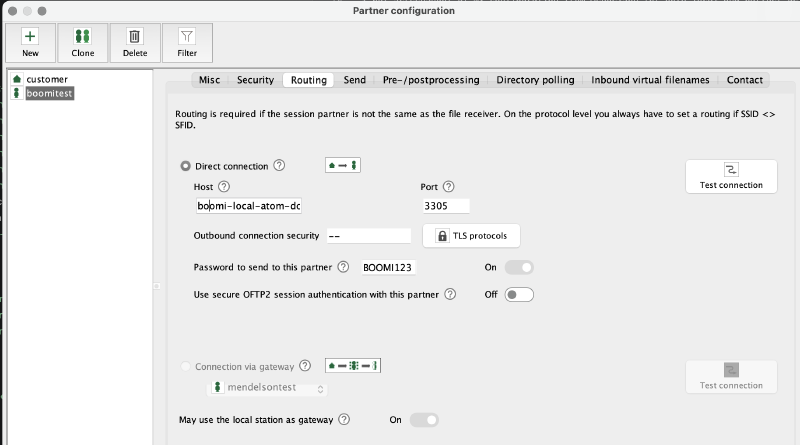Screen dimensions: 800x445
Task: Show help for Direct connection
Action: pos(279,165)
